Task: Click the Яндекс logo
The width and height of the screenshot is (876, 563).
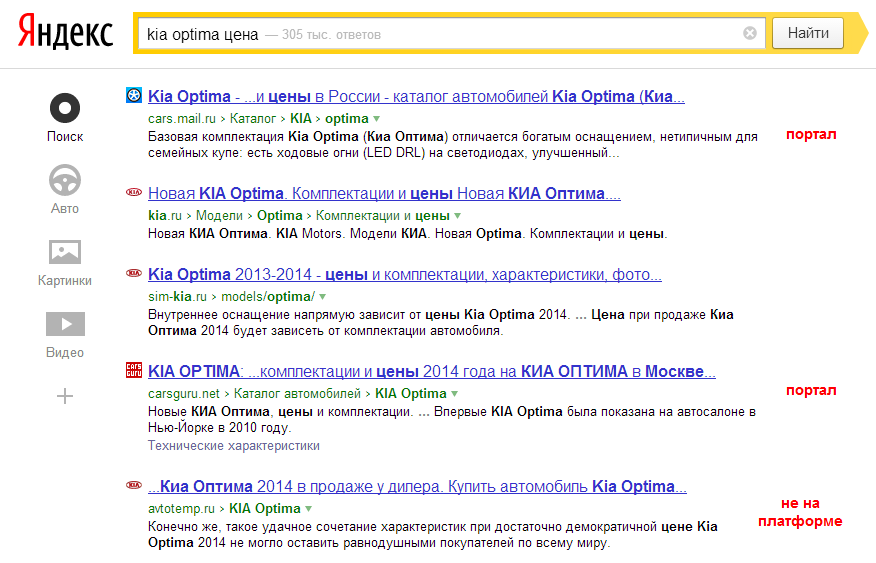Action: pos(65,32)
